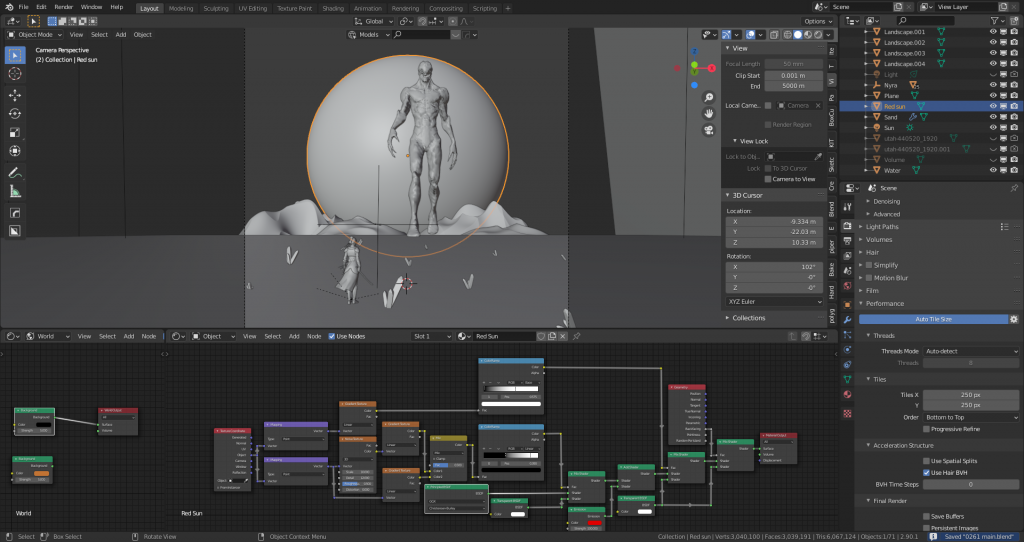Open the World properties tab icon

click(x=847, y=286)
